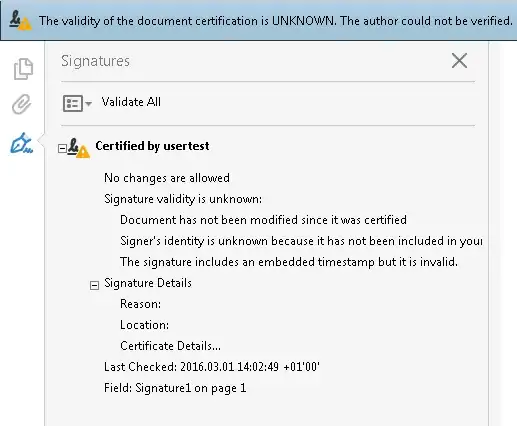Select the No changes are allowed line
Image resolution: width=517 pixels, height=426 pixels.
click(x=167, y=178)
